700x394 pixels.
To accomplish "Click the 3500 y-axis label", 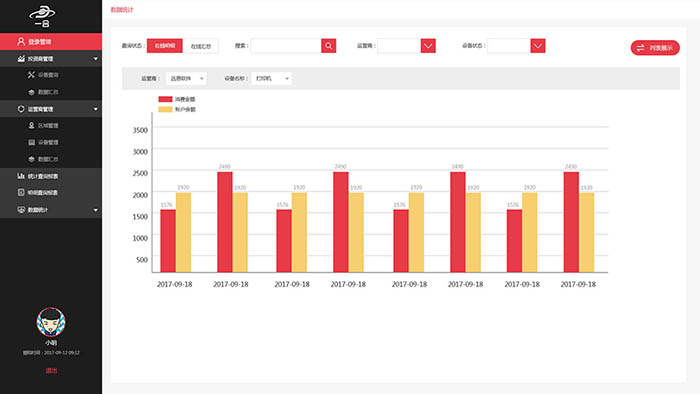I will tap(140, 130).
